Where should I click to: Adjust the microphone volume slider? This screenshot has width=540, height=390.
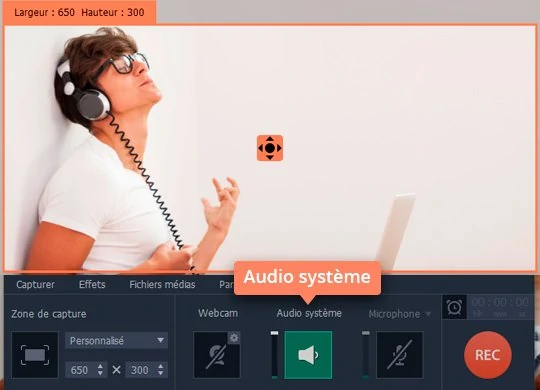366,355
